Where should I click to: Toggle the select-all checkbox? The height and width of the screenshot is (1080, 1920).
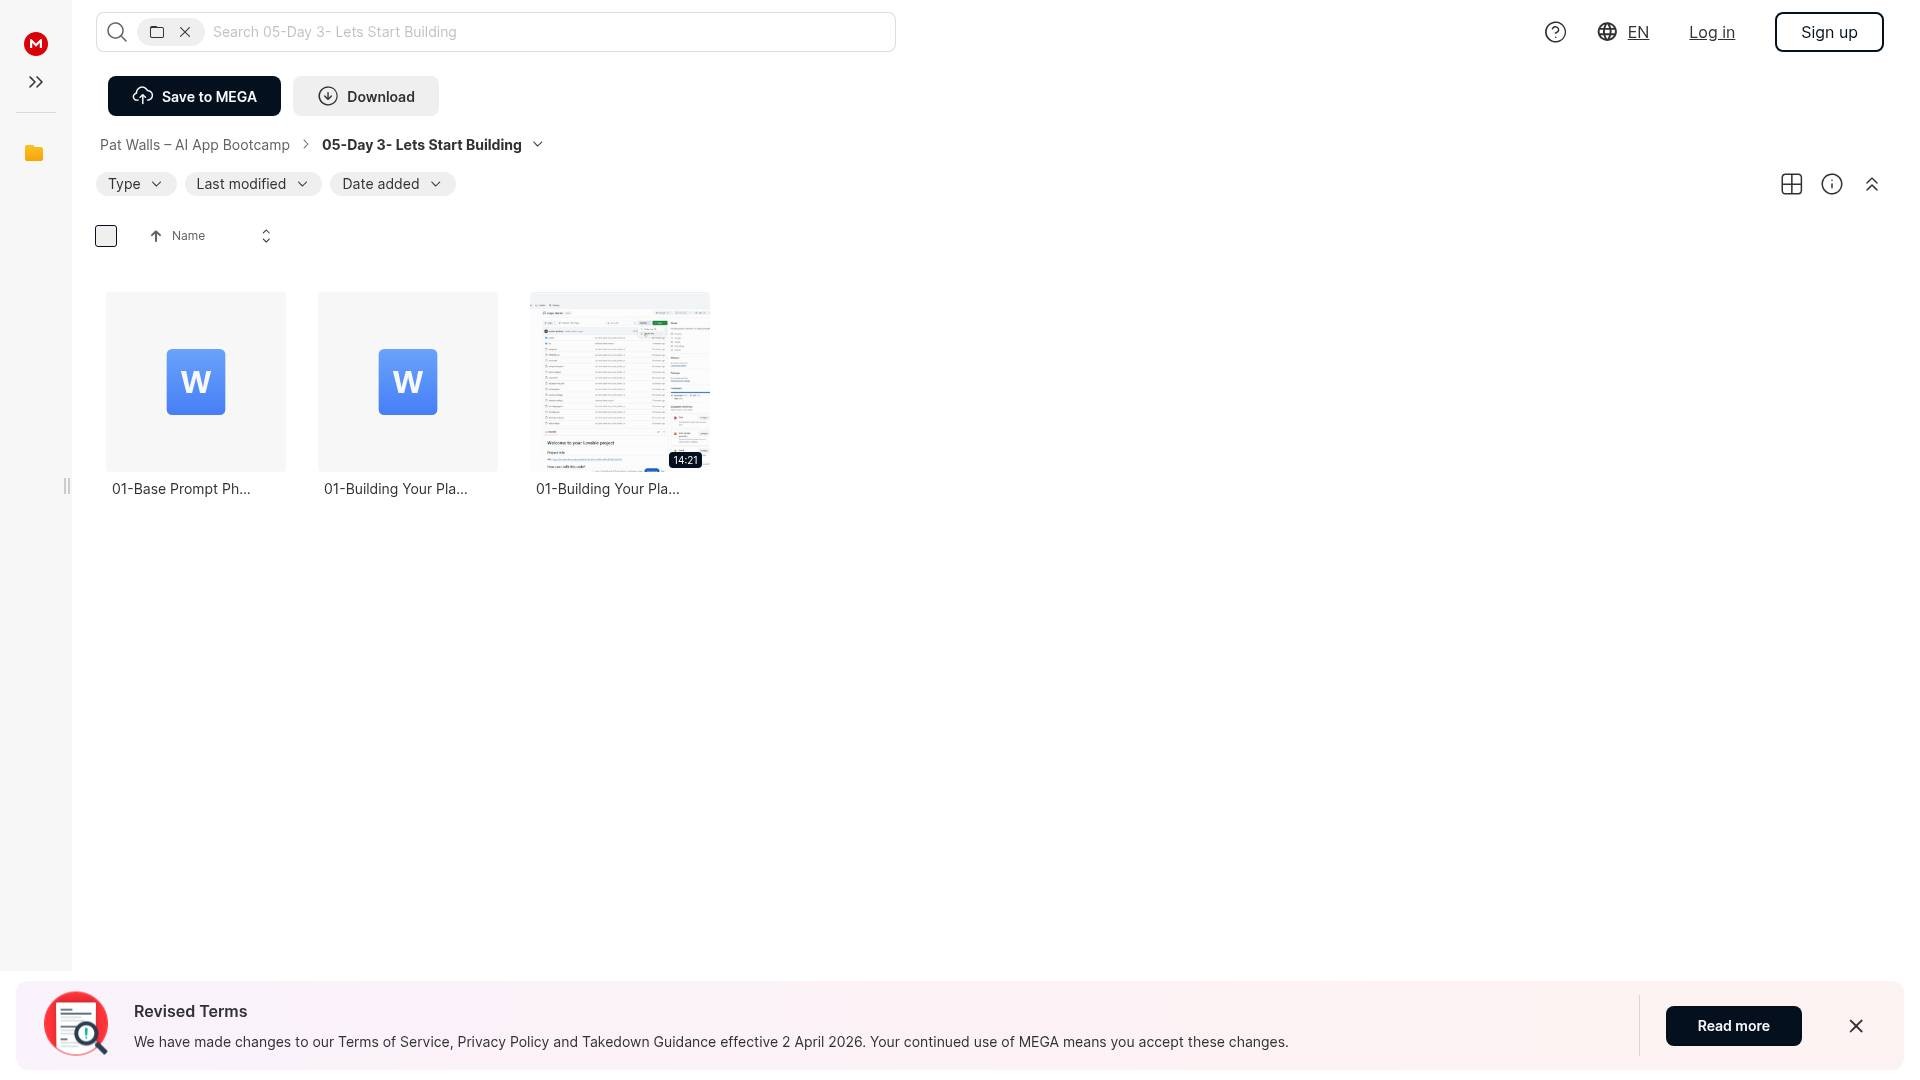pos(106,236)
